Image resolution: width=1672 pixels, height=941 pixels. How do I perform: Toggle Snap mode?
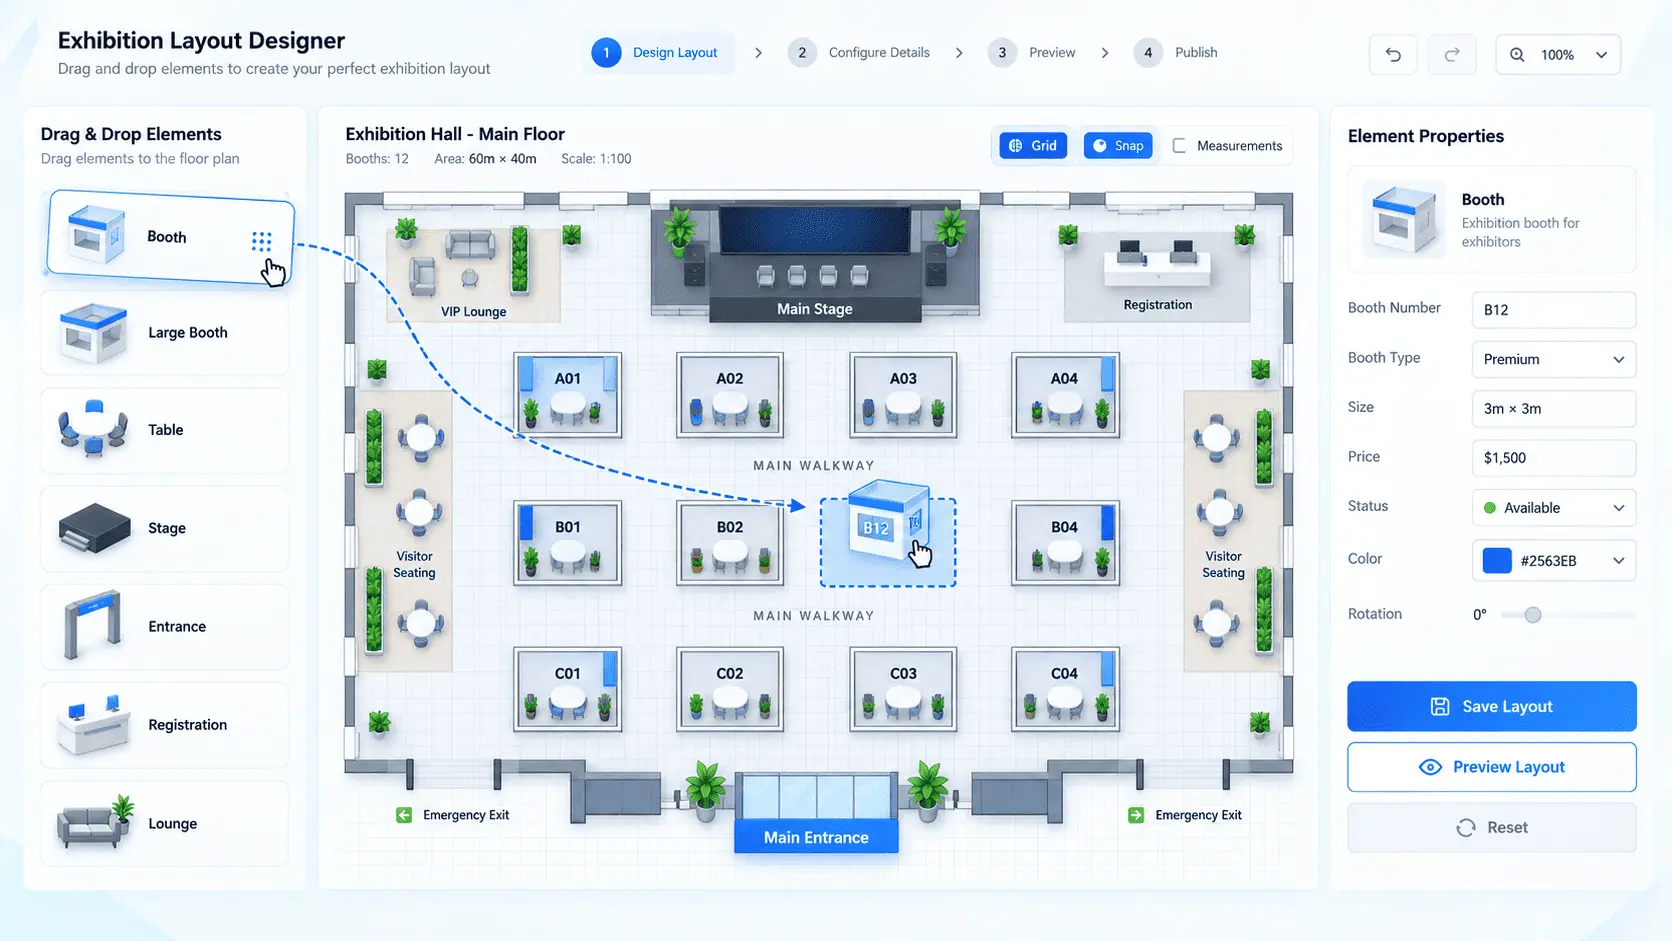[1118, 146]
